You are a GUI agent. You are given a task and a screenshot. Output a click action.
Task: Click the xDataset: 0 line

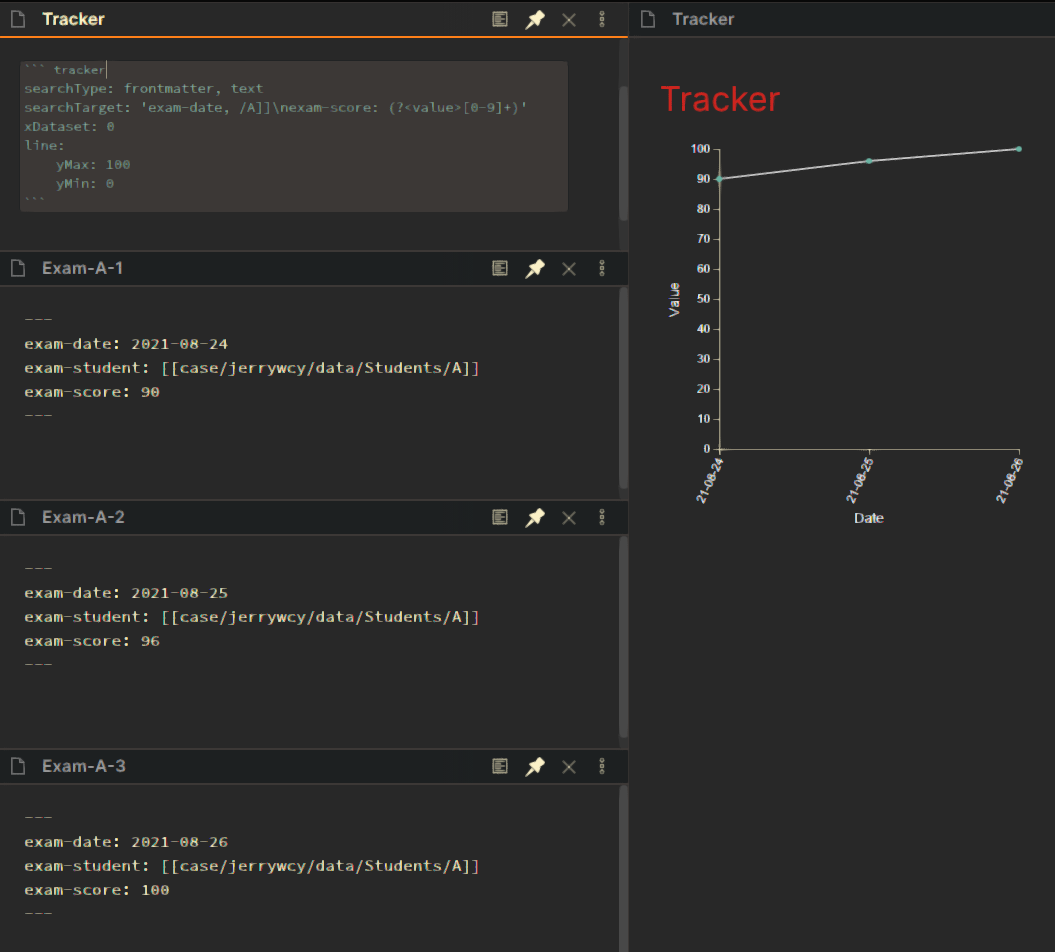(69, 126)
